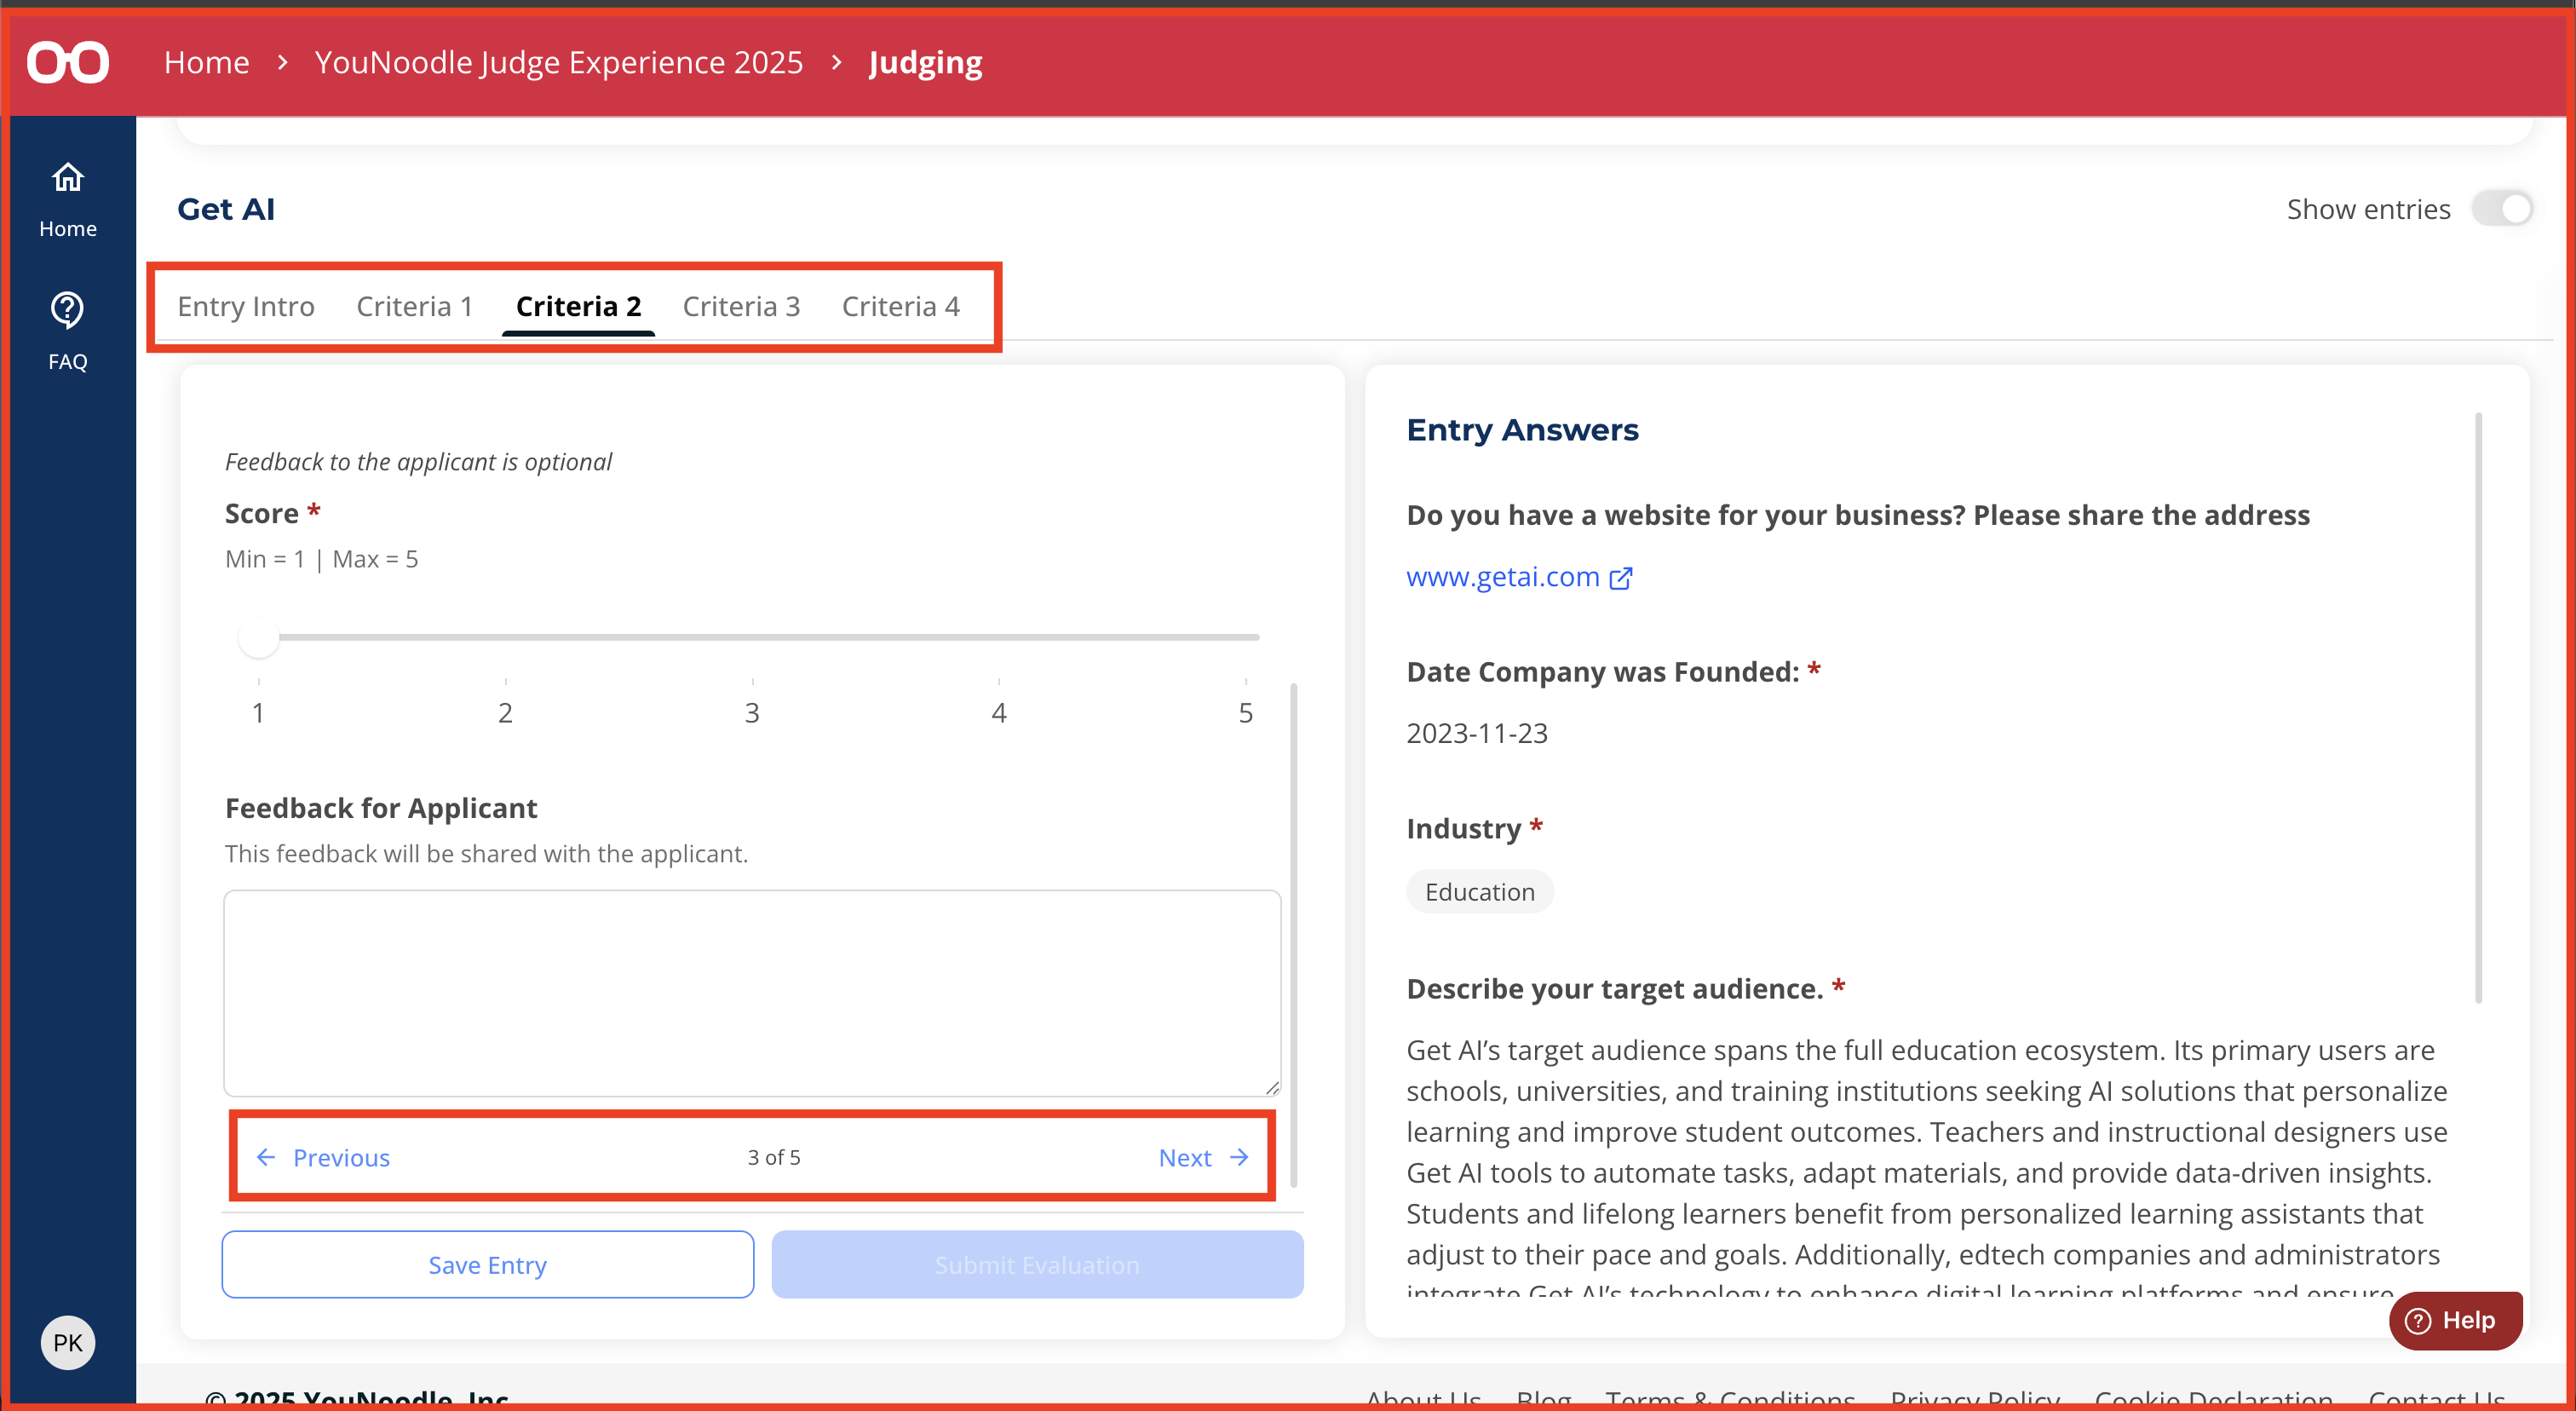The height and width of the screenshot is (1411, 2576).
Task: Click the YouNoodle glasses logo
Action: click(68, 62)
